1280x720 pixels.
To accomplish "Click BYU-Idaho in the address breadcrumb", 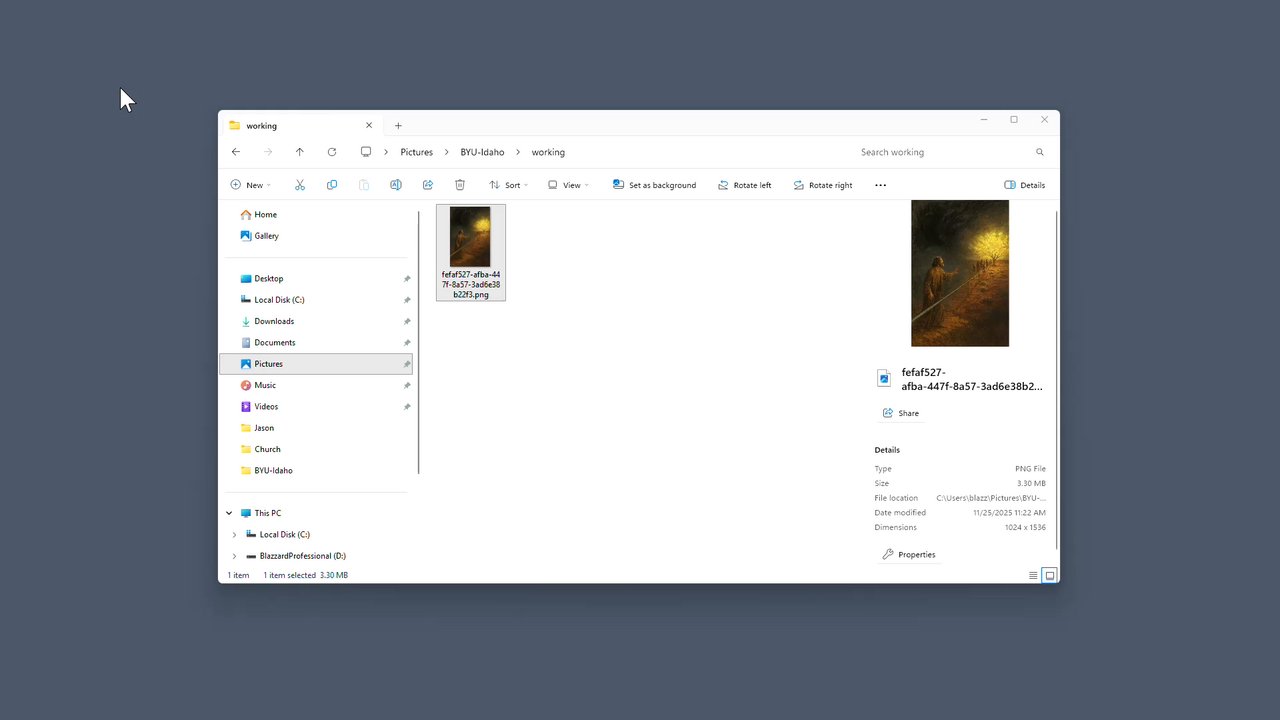I will click(x=482, y=152).
